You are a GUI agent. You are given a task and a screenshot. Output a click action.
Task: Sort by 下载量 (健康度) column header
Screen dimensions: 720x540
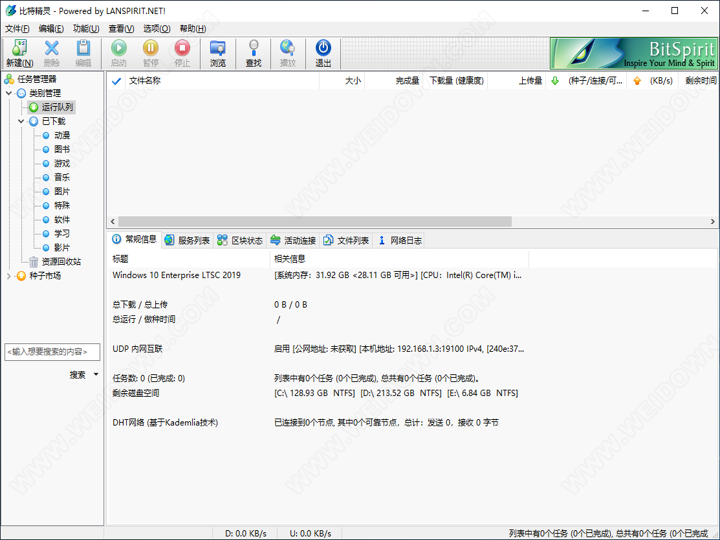[x=456, y=81]
